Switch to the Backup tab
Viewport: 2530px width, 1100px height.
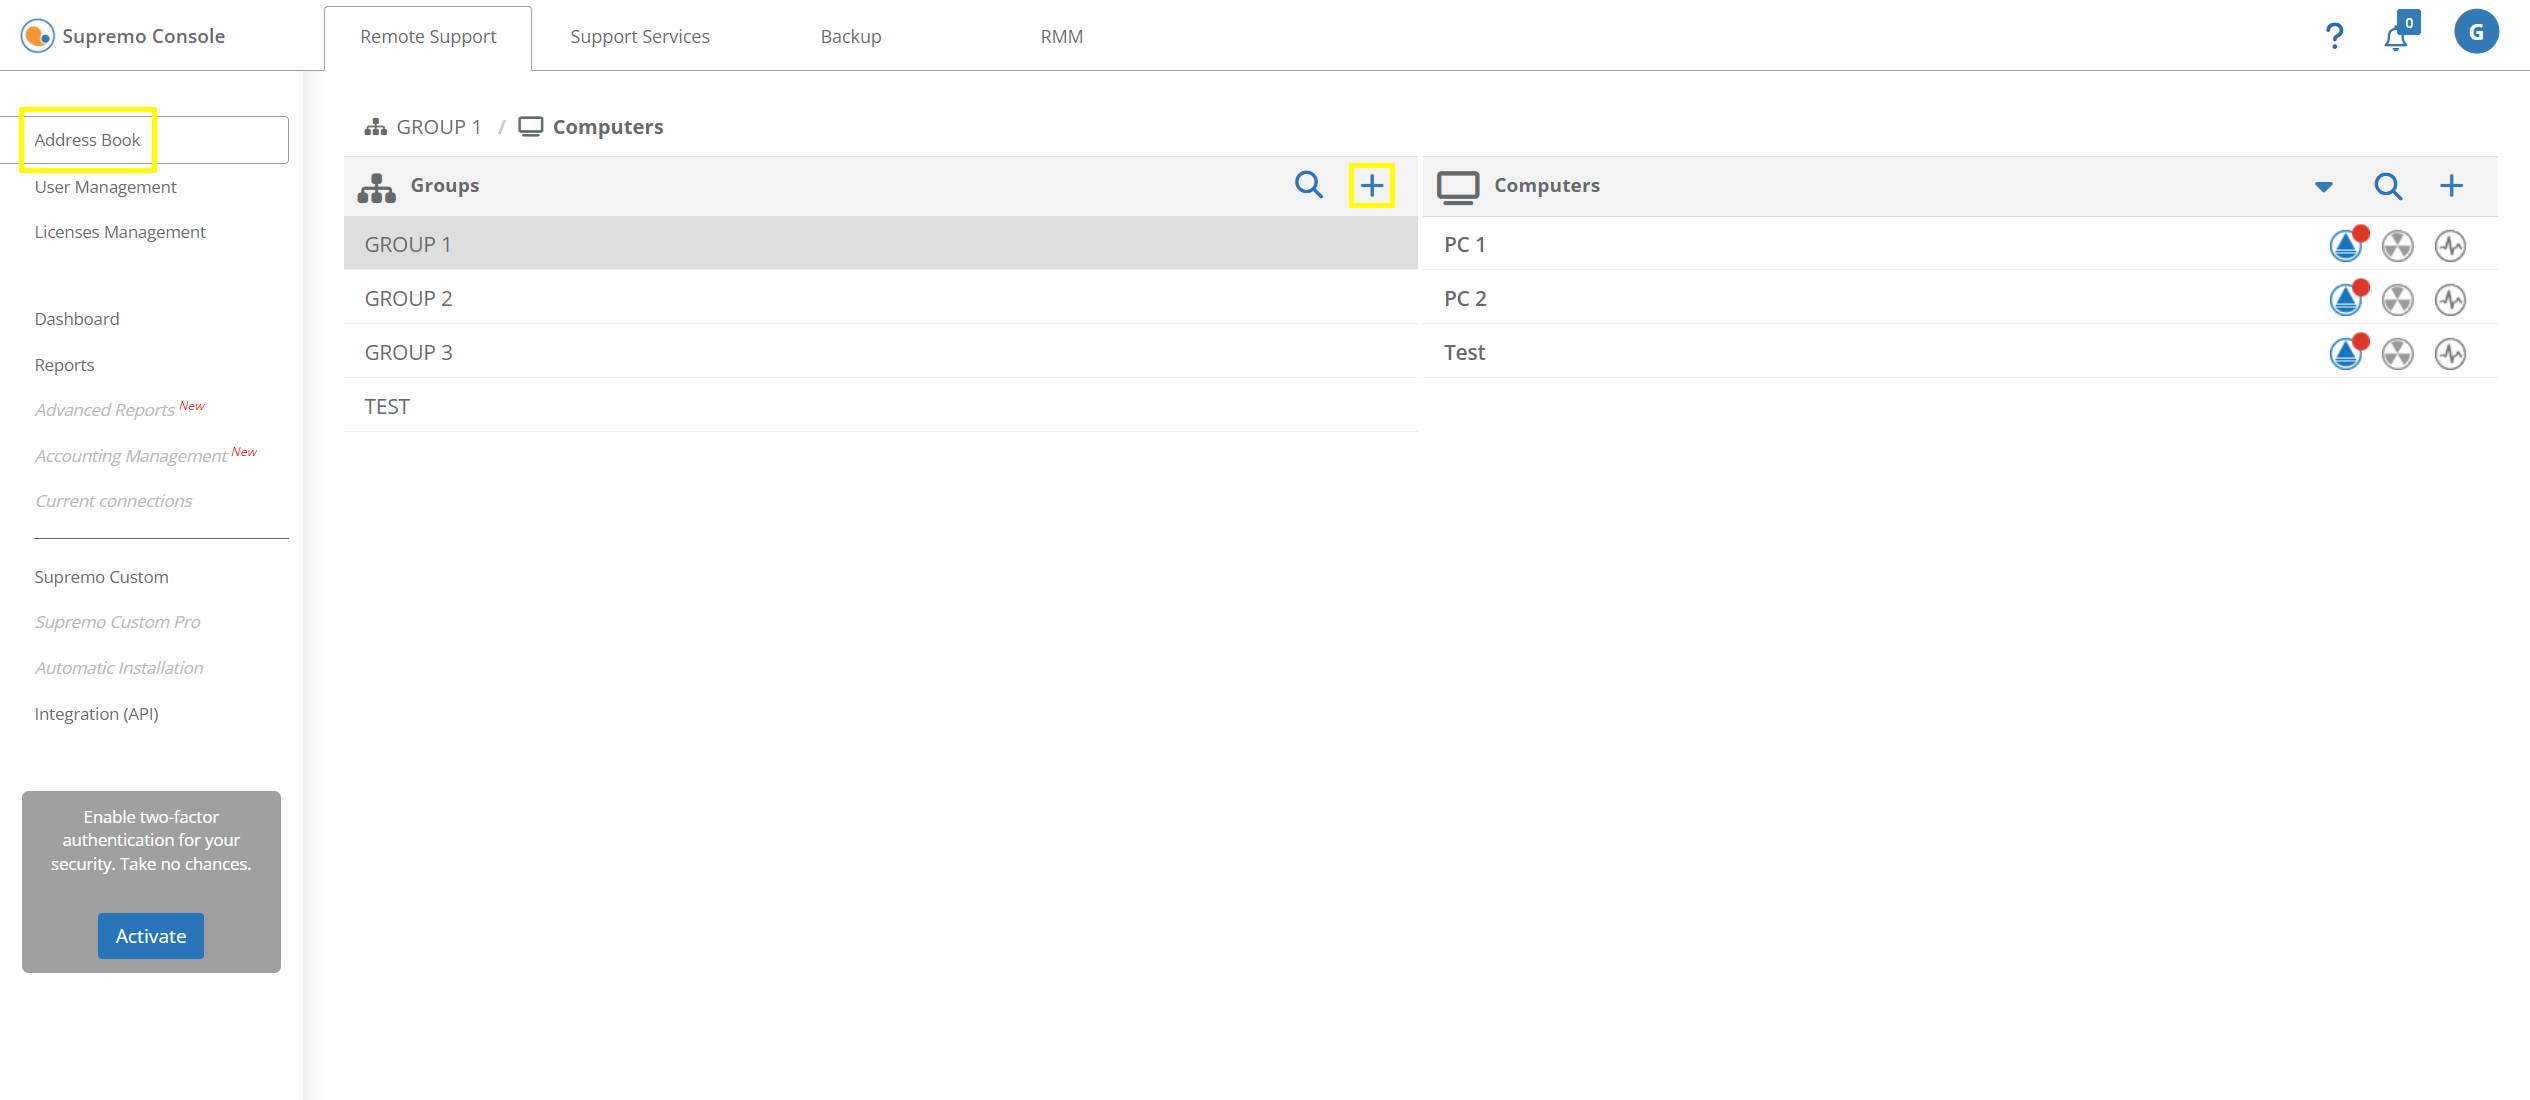(851, 37)
